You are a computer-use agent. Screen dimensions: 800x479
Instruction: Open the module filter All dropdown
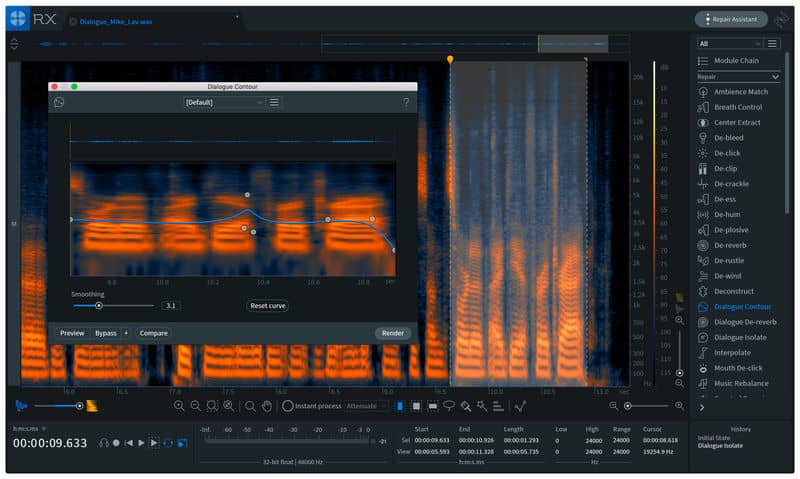pos(730,44)
